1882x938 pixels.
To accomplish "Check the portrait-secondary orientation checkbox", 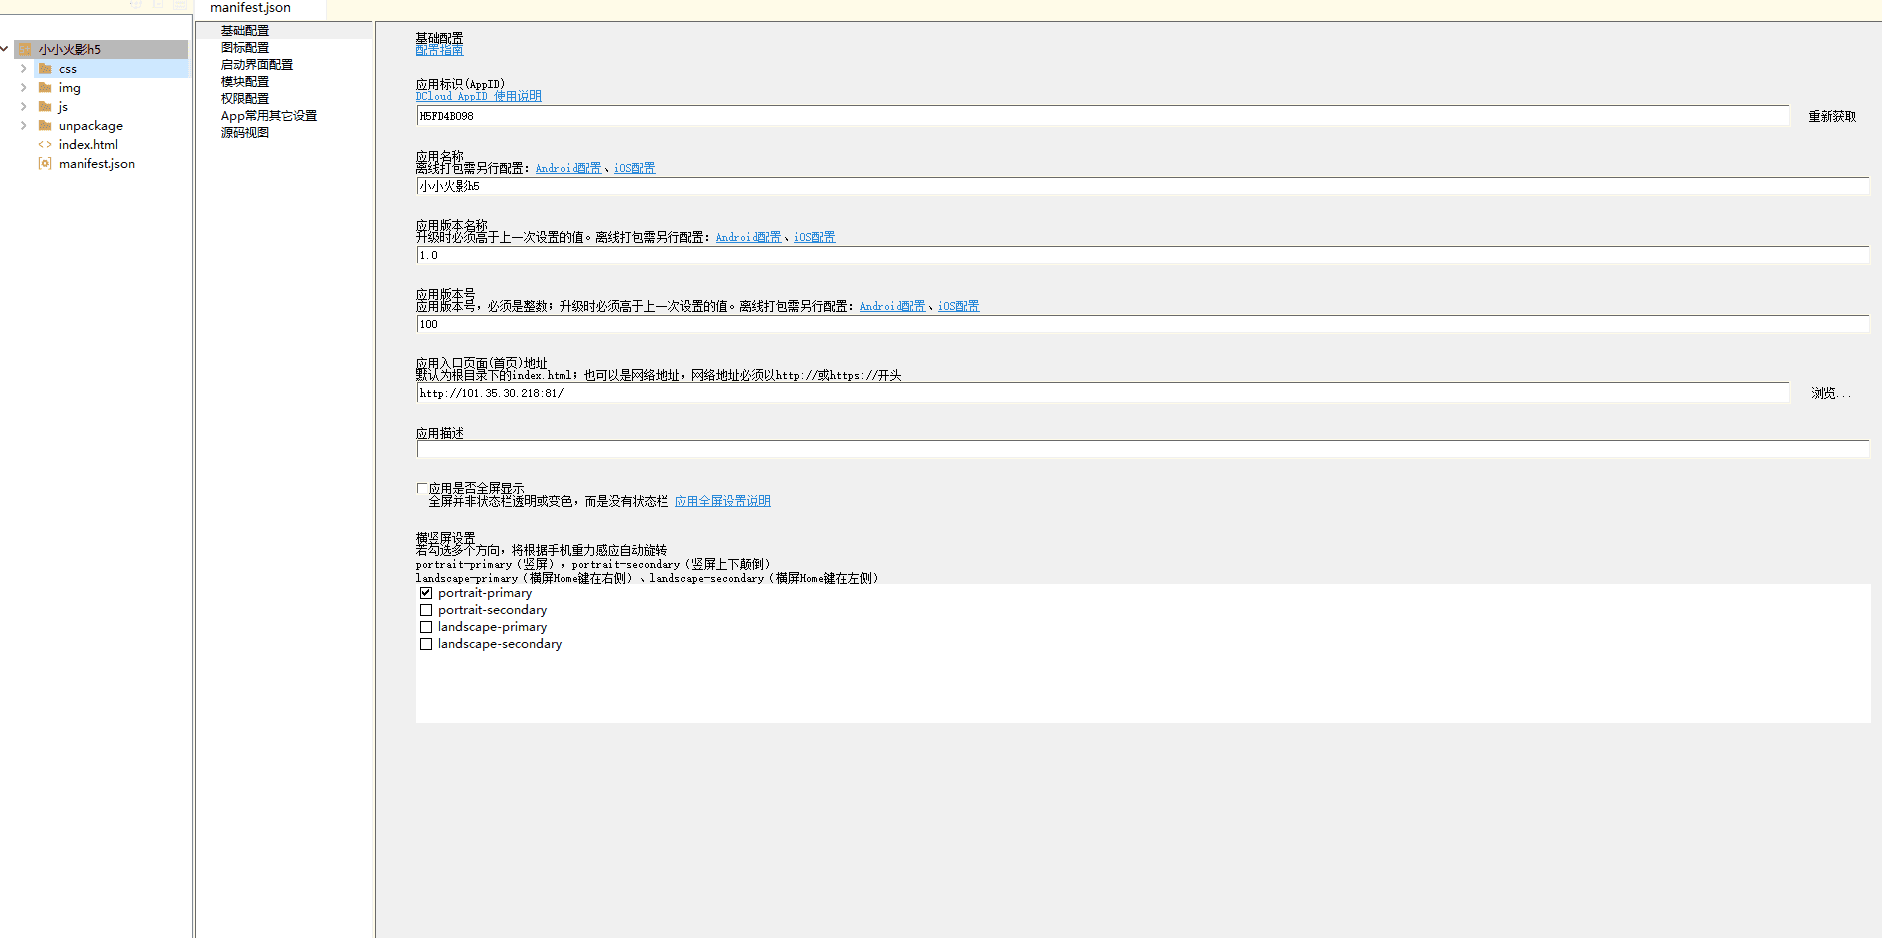I will coord(426,610).
